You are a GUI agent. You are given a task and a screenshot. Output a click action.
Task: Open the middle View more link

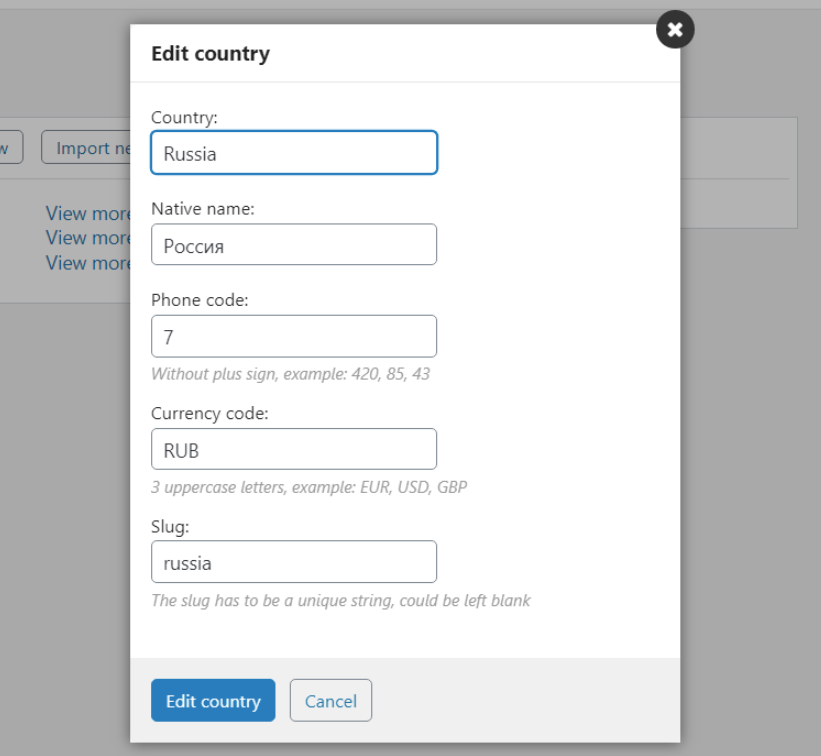tap(88, 238)
